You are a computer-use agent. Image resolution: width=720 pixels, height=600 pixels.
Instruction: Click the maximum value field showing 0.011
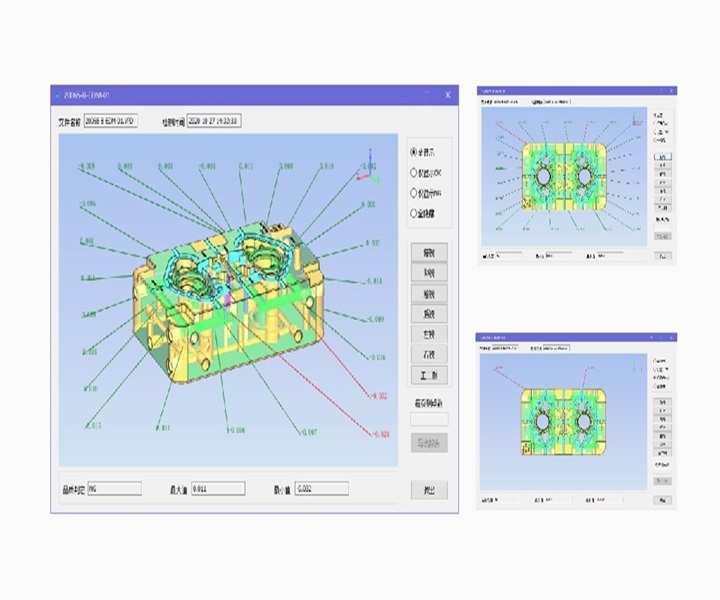[217, 489]
